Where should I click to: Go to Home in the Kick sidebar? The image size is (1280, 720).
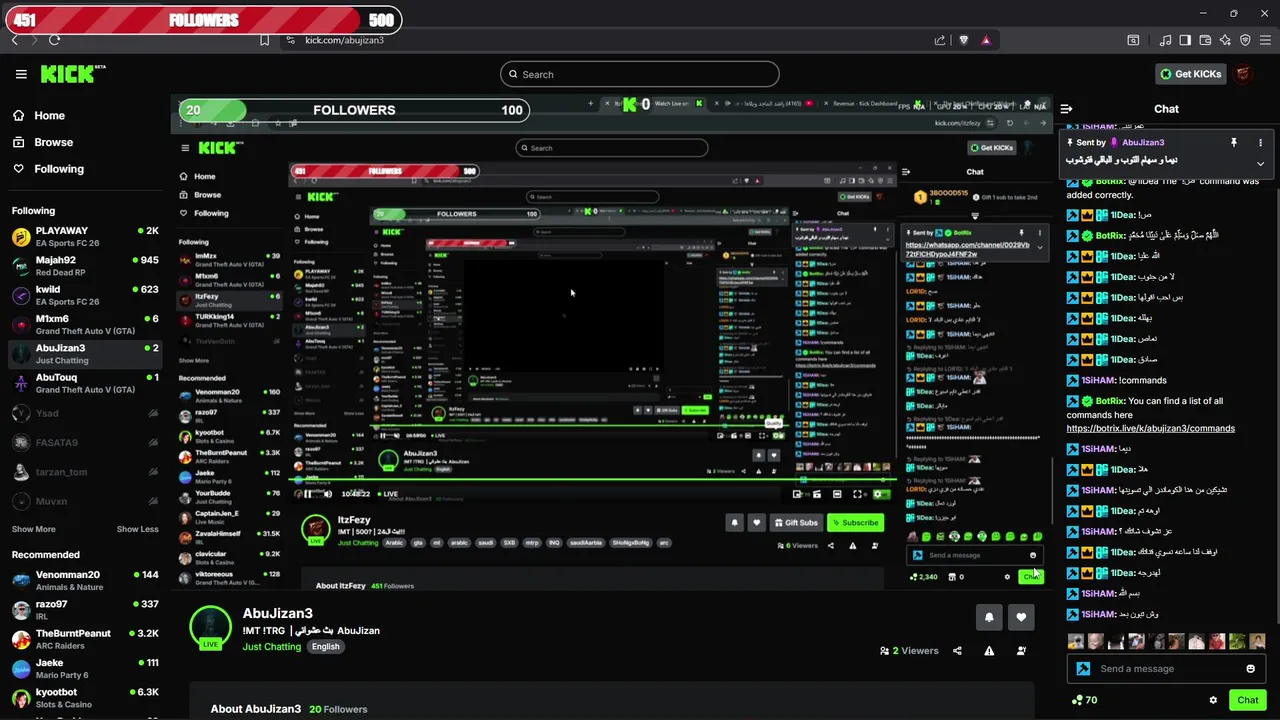(39, 115)
